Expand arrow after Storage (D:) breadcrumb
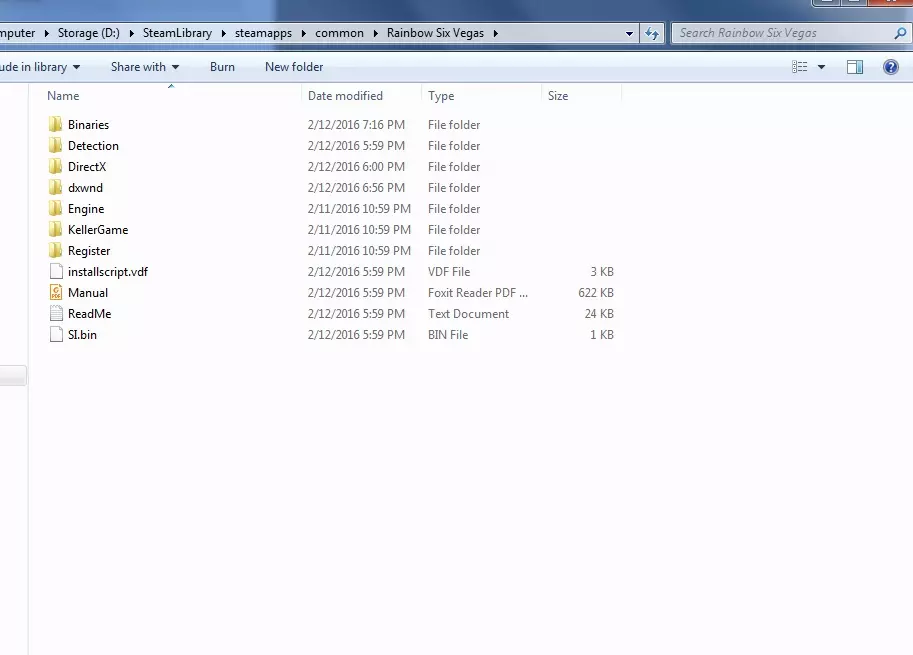 (132, 33)
